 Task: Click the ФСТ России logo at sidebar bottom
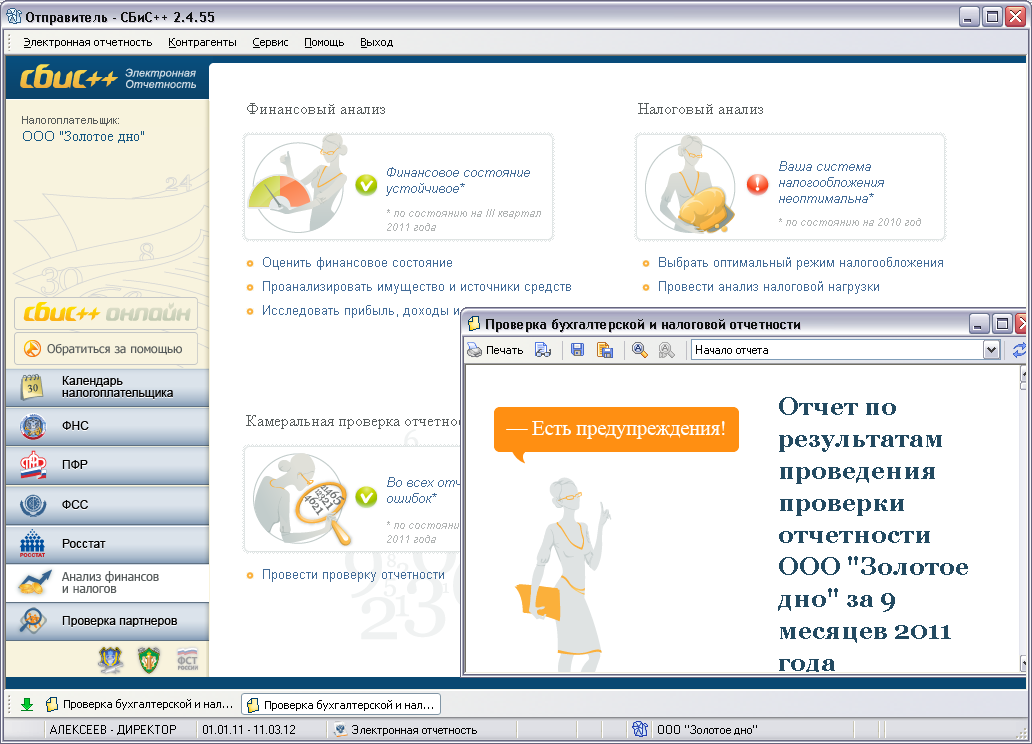coord(188,660)
